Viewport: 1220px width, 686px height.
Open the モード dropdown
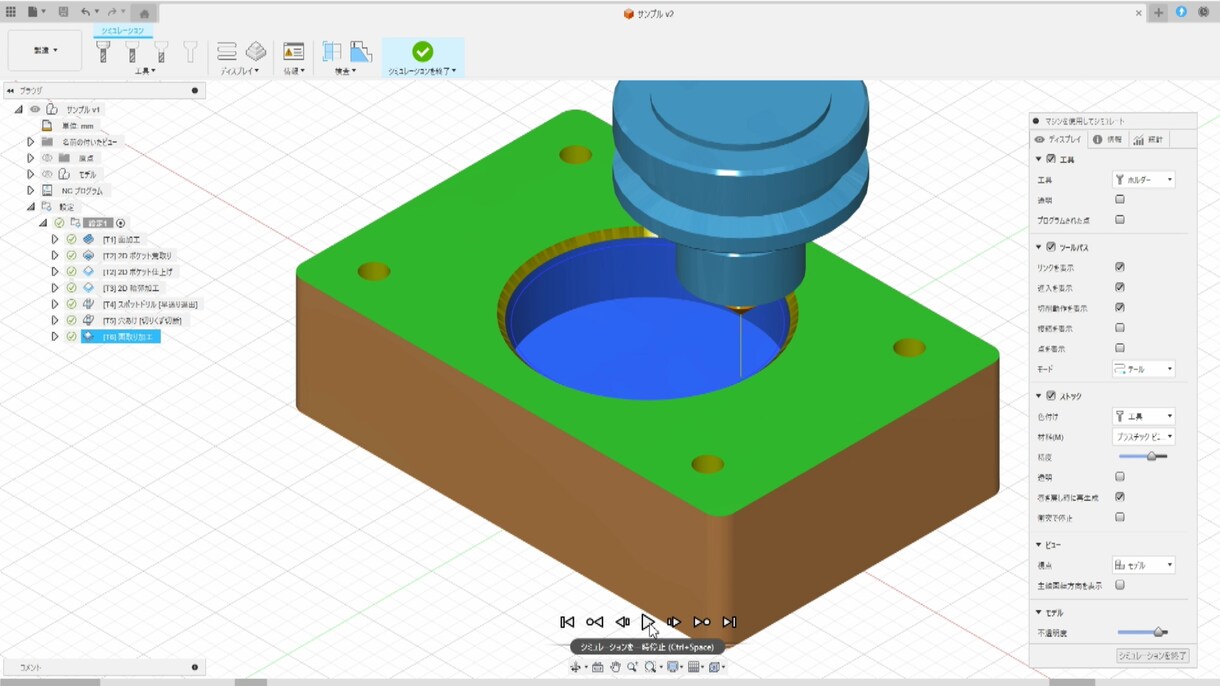(x=1144, y=369)
